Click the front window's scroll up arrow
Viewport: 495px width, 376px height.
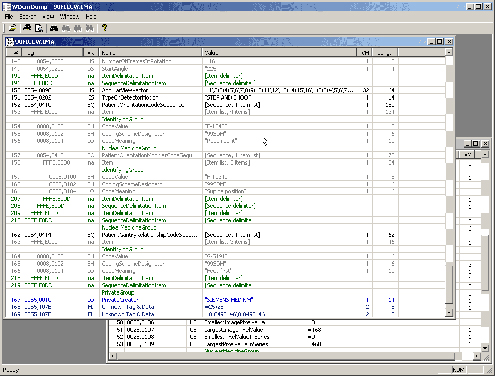449,52
